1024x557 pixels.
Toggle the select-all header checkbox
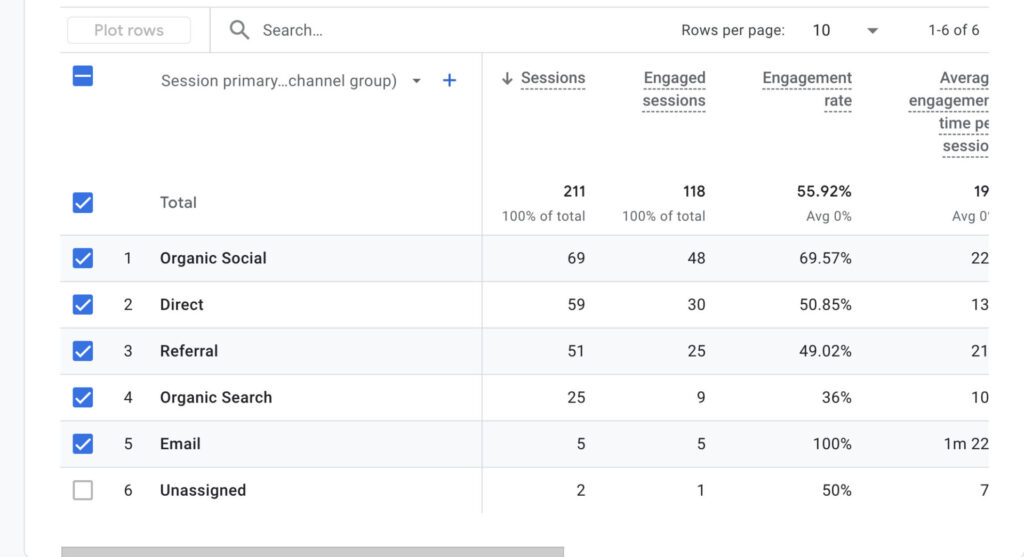[x=83, y=76]
